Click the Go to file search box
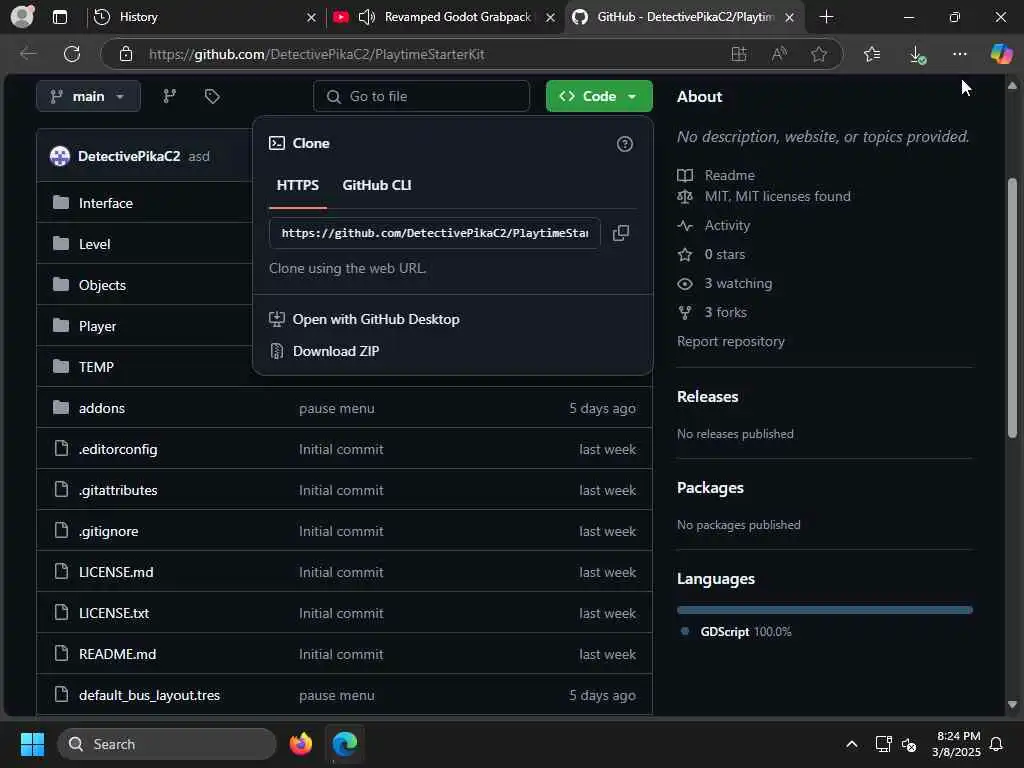 [421, 97]
